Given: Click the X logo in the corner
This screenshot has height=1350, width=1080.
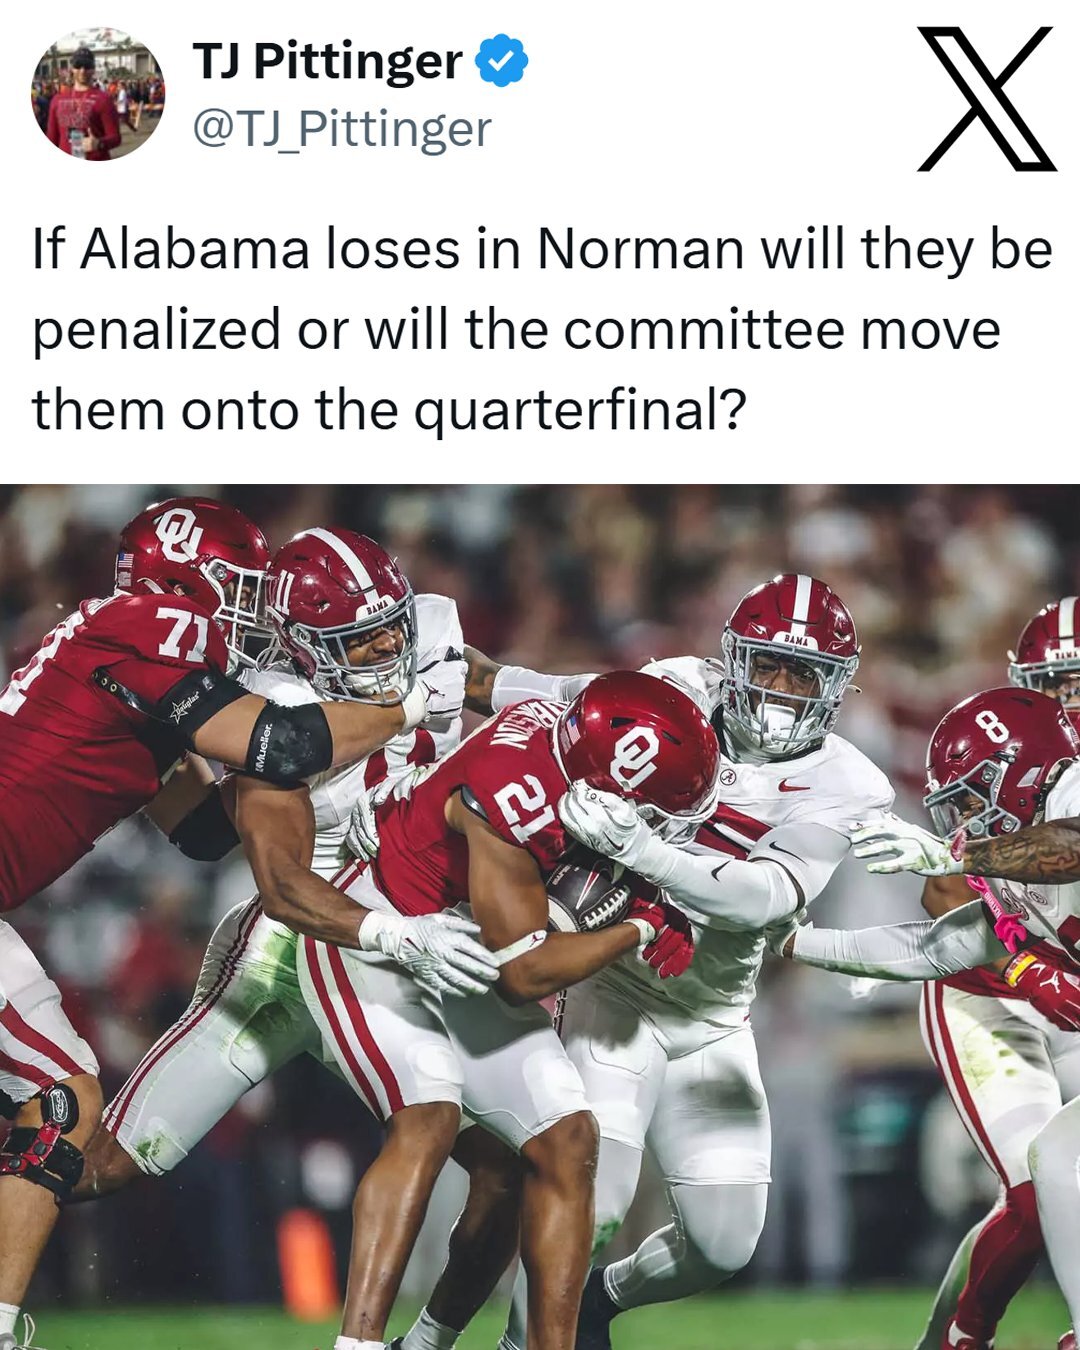Looking at the screenshot, I should pyautogui.click(x=985, y=98).
